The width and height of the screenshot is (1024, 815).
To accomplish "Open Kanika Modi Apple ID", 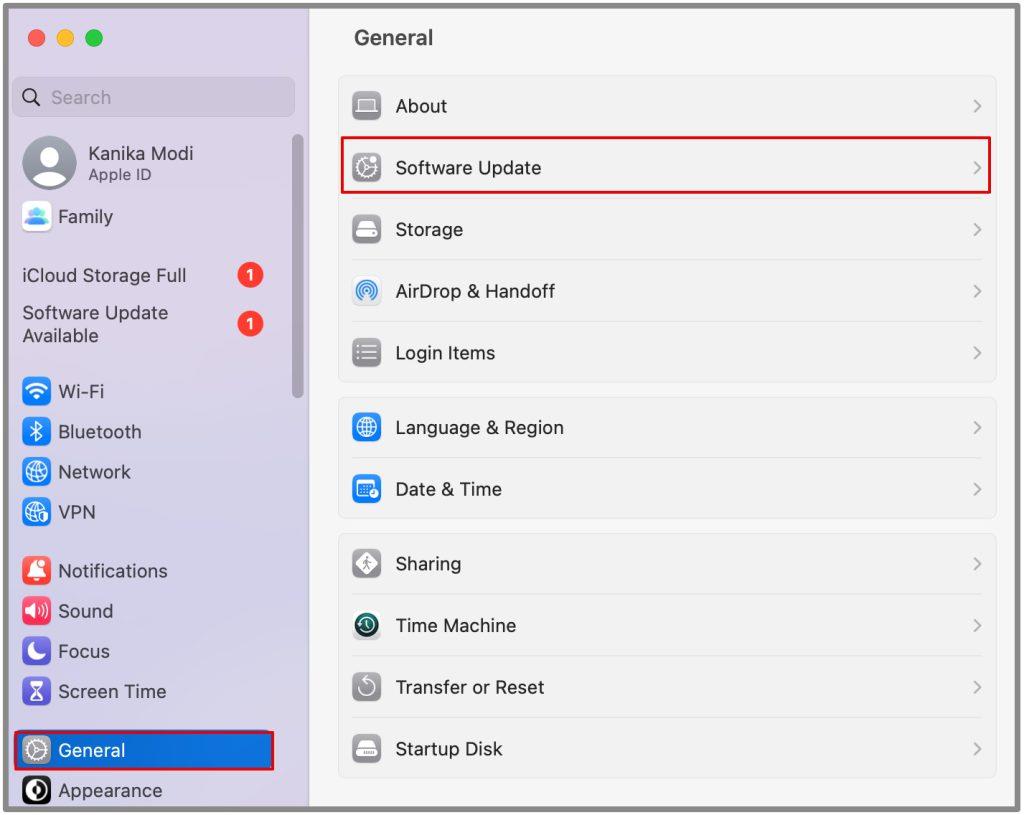I will pos(140,163).
